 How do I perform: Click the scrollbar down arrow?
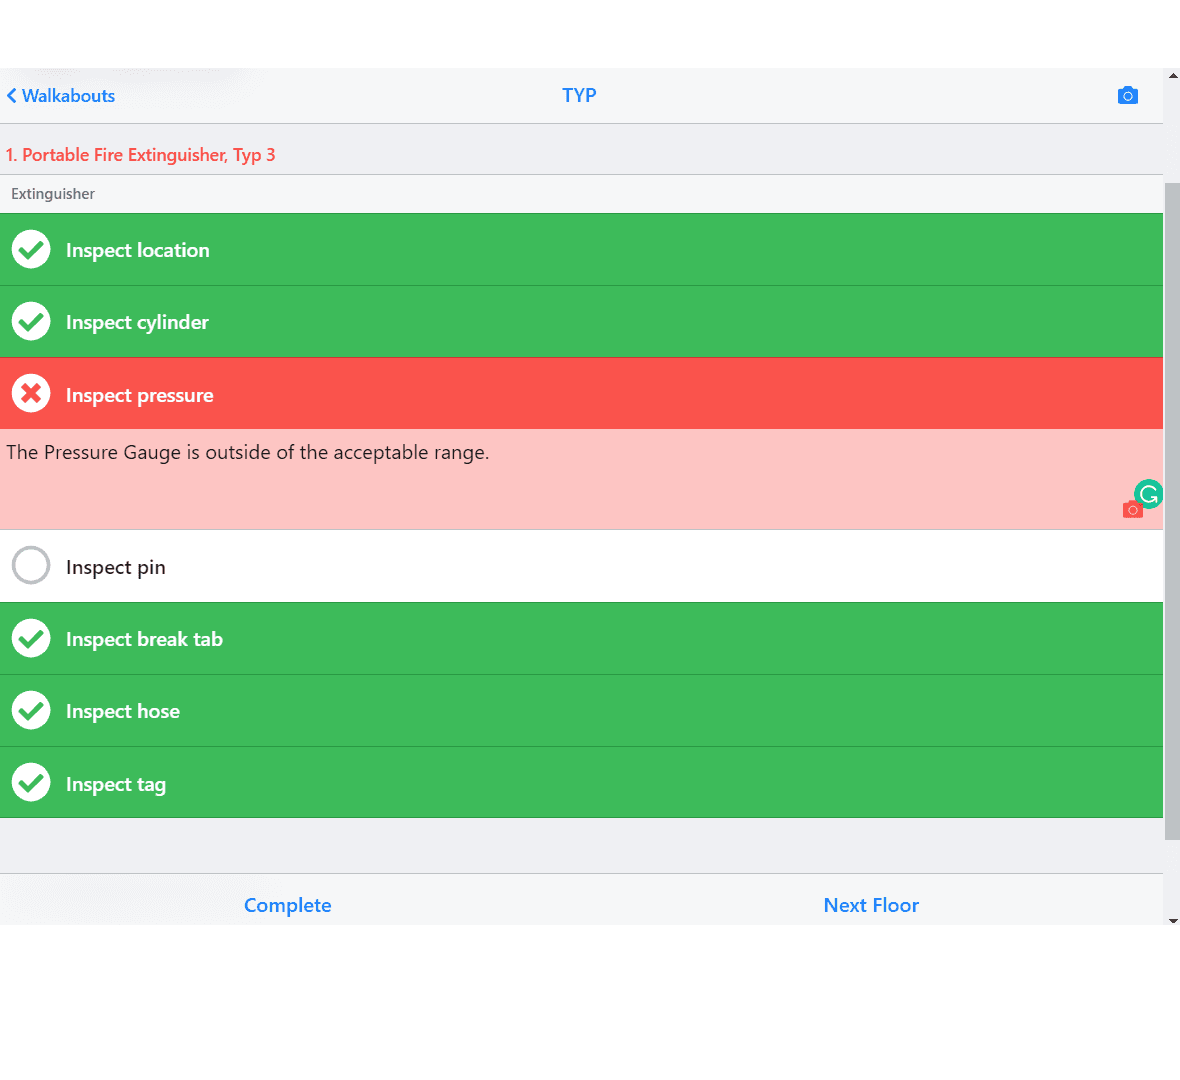click(1172, 920)
